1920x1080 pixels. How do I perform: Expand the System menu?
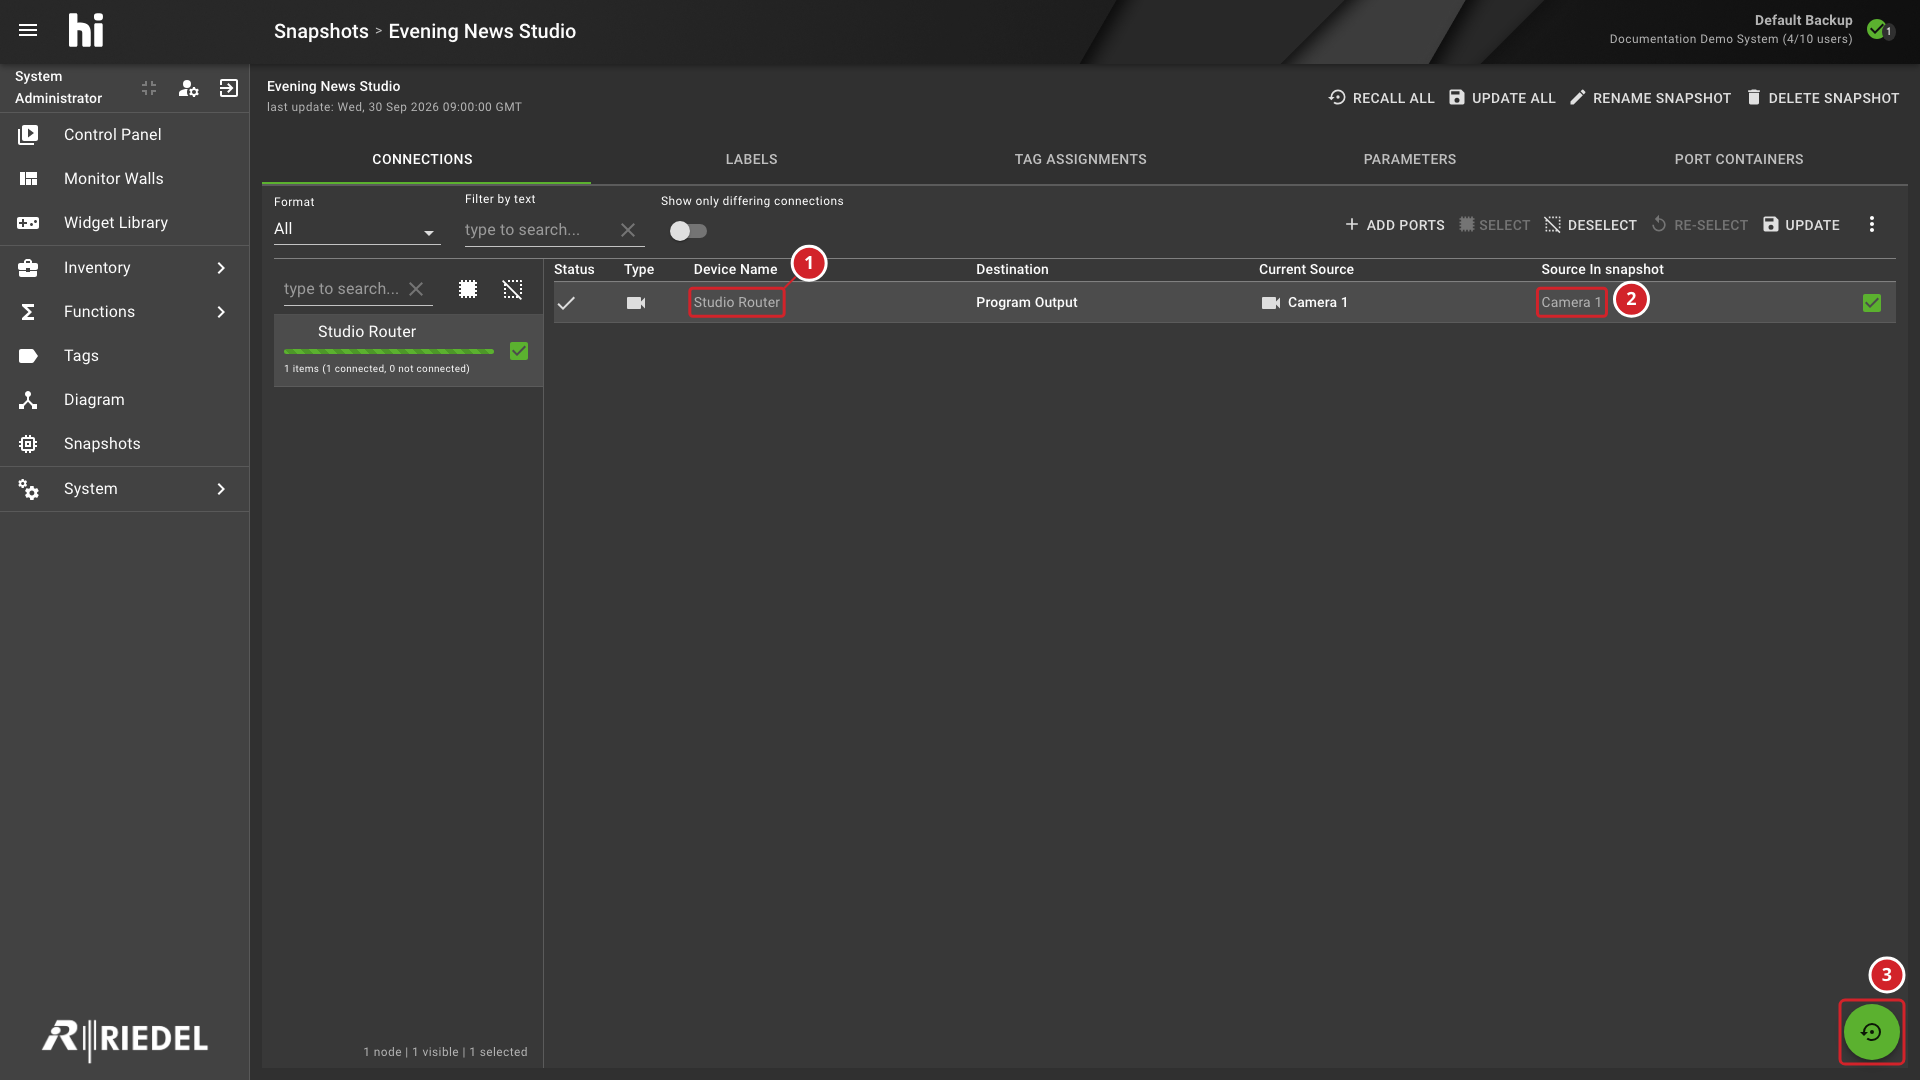point(124,488)
